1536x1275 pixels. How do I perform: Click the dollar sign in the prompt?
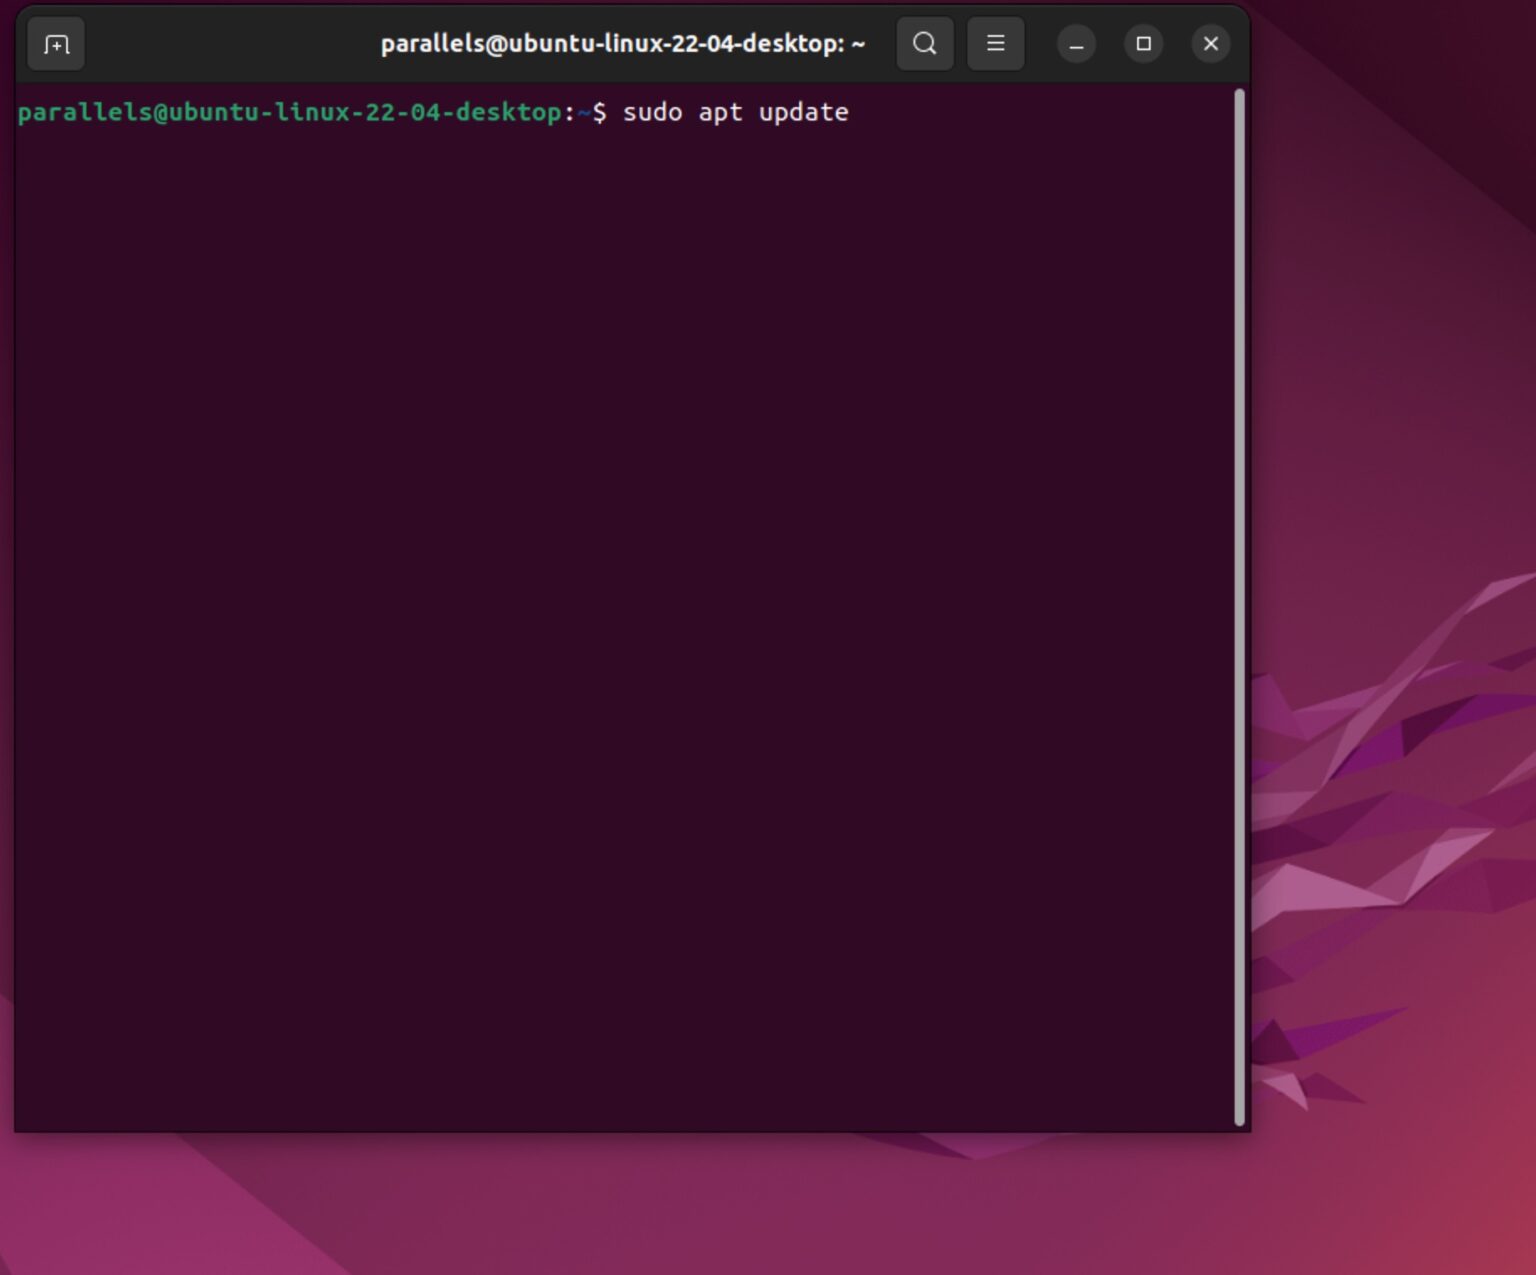point(599,112)
